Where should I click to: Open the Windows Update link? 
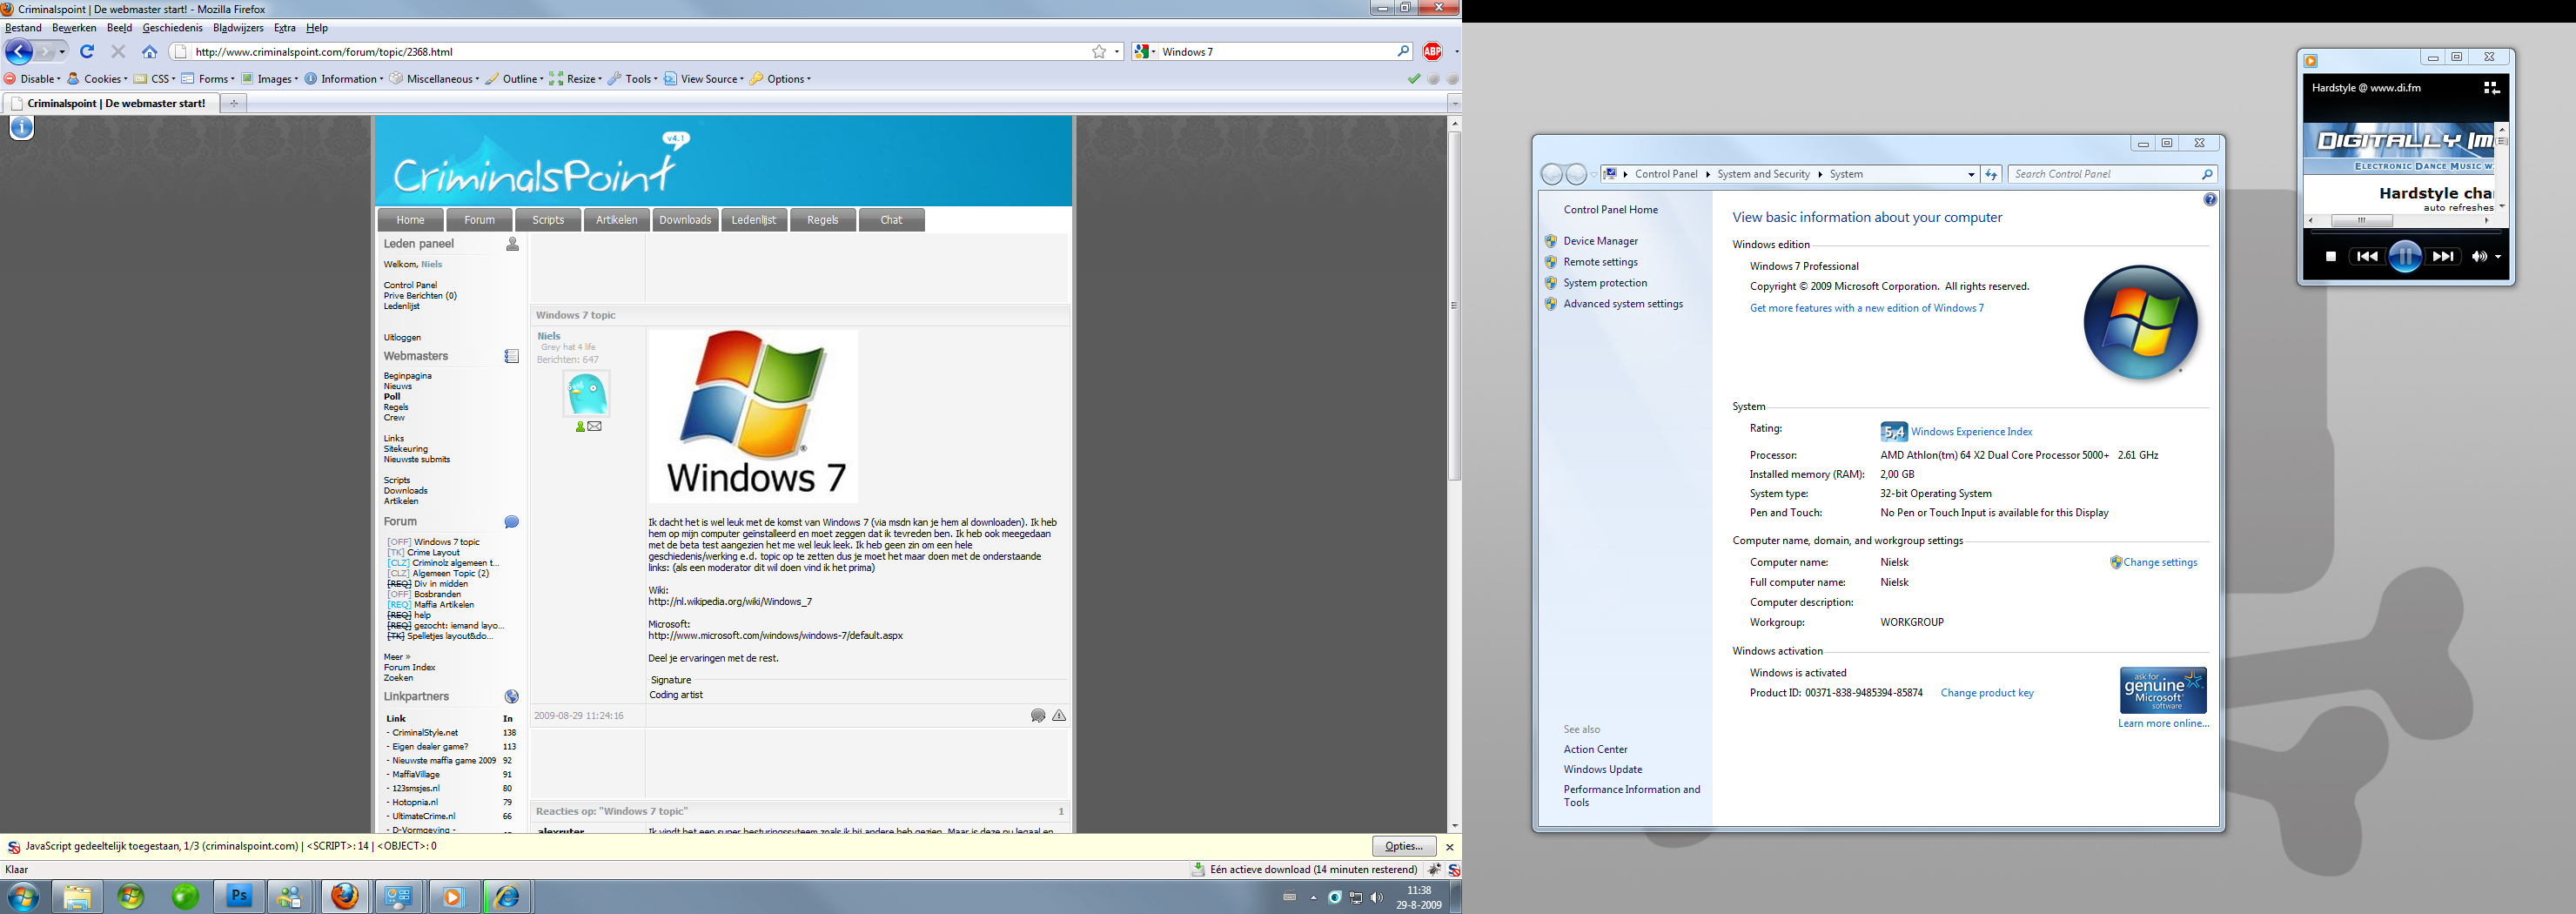tap(1602, 770)
